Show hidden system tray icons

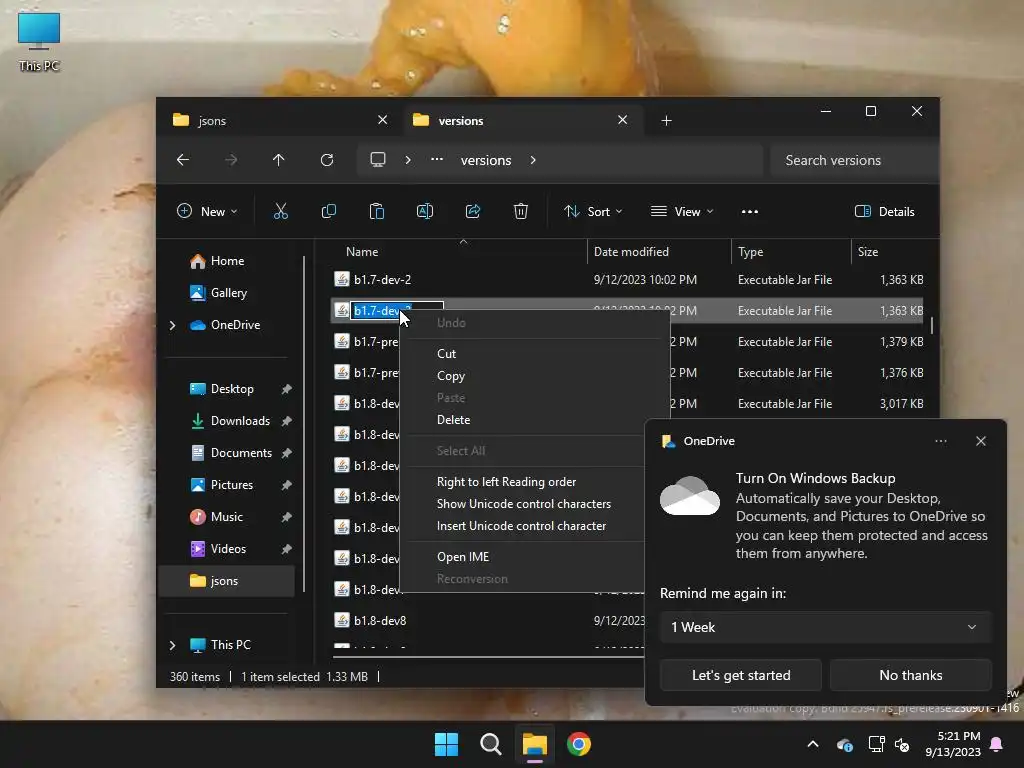pyautogui.click(x=813, y=744)
